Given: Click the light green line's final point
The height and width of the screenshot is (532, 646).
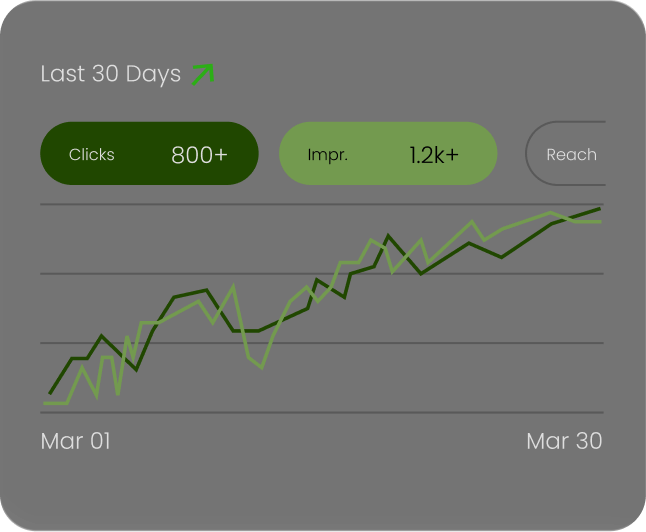Looking at the screenshot, I should [x=600, y=222].
